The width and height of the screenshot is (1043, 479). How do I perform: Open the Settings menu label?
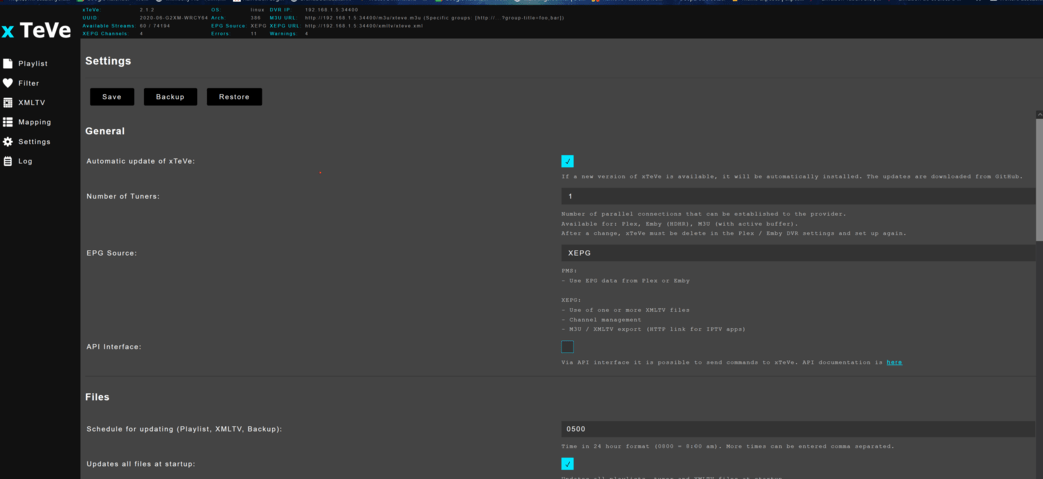34,142
